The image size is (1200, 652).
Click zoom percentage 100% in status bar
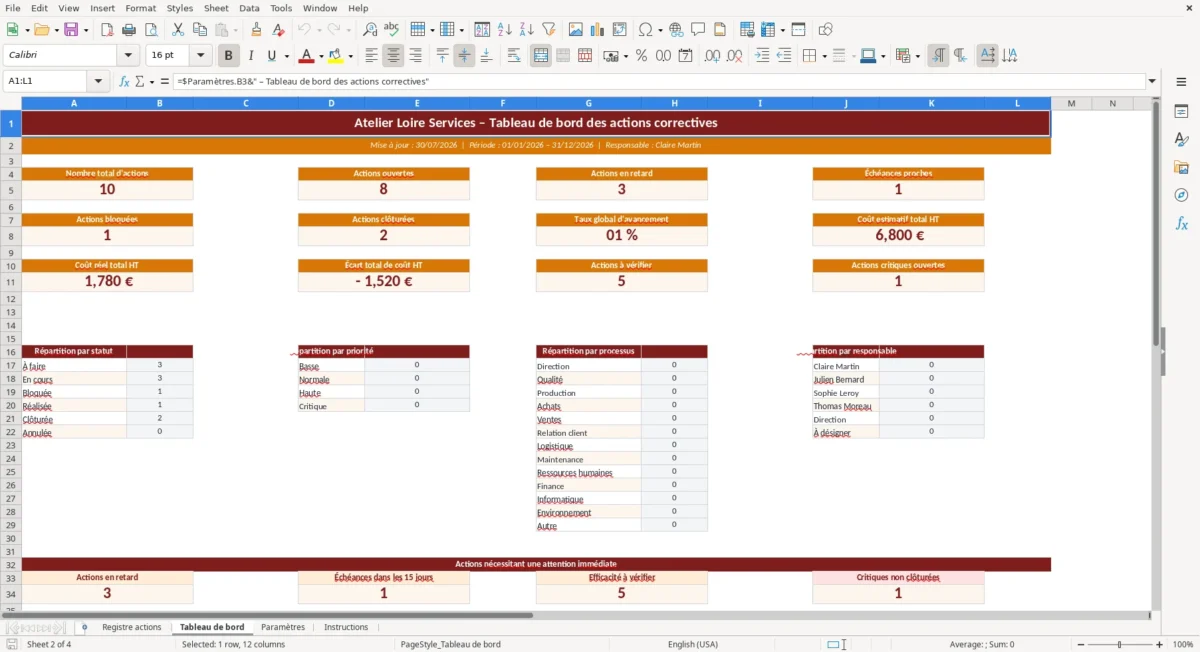(x=1183, y=645)
